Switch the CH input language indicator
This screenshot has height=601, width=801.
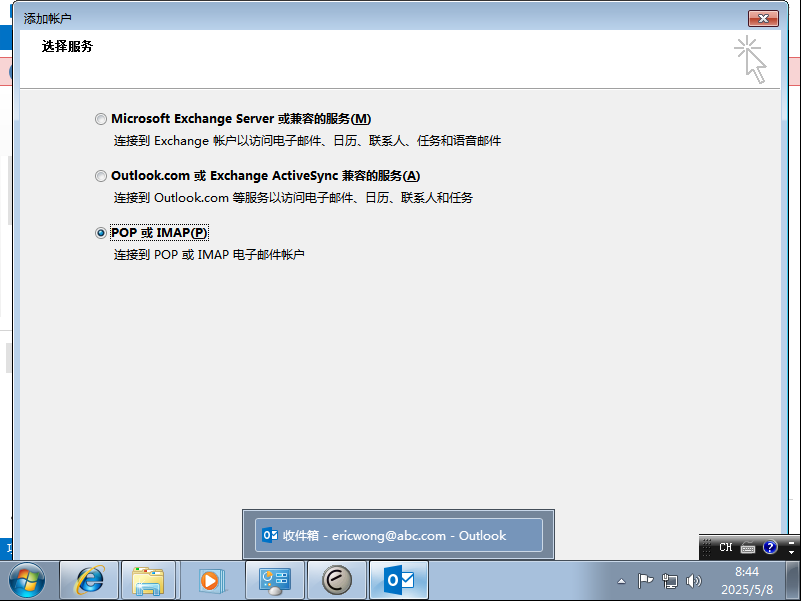pyautogui.click(x=725, y=547)
